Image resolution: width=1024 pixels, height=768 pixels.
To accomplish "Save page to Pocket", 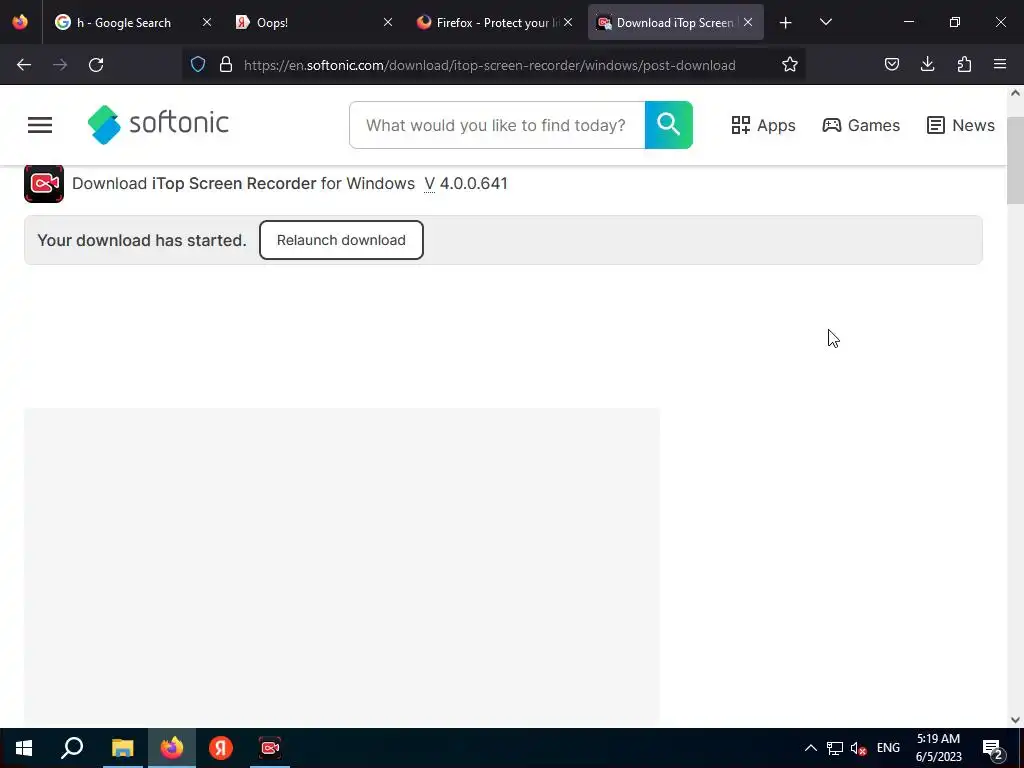I will 891,65.
